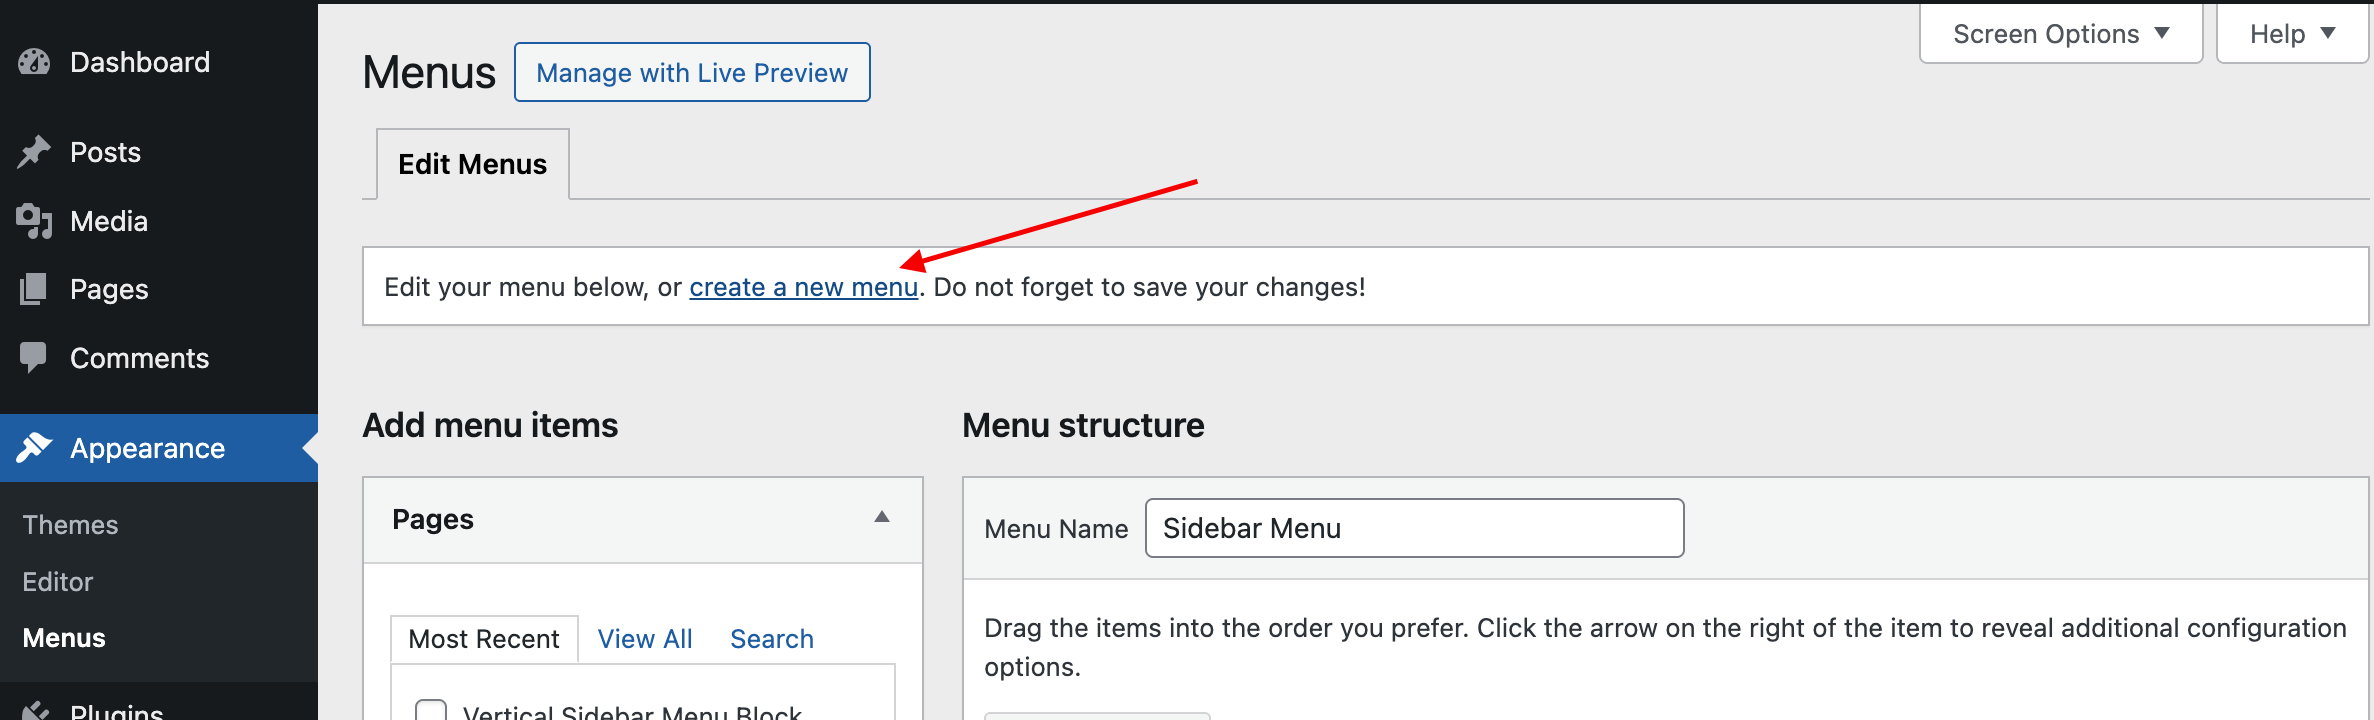Select the View All tab
Viewport: 2374px width, 720px height.
click(645, 639)
